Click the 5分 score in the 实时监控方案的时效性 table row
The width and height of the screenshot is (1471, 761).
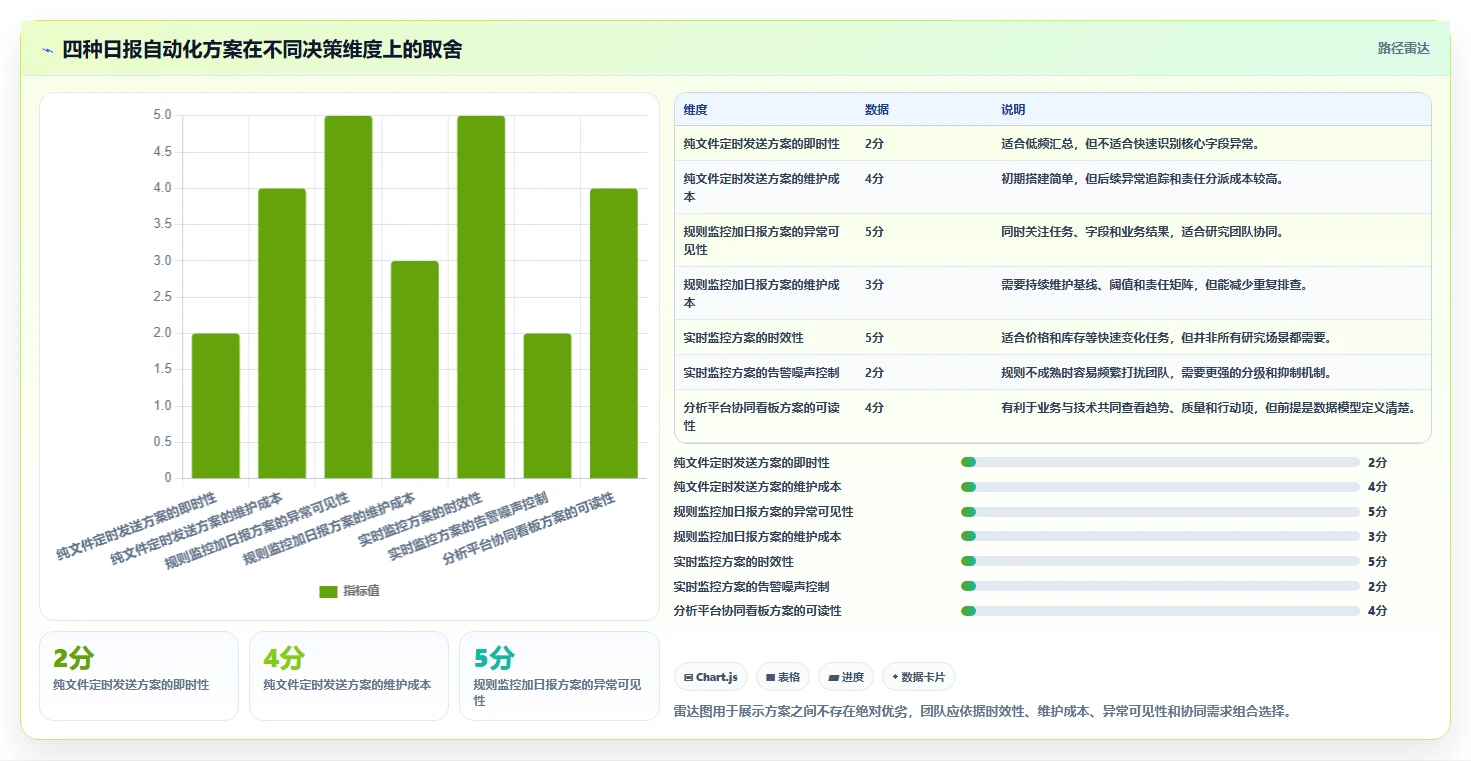click(x=874, y=338)
